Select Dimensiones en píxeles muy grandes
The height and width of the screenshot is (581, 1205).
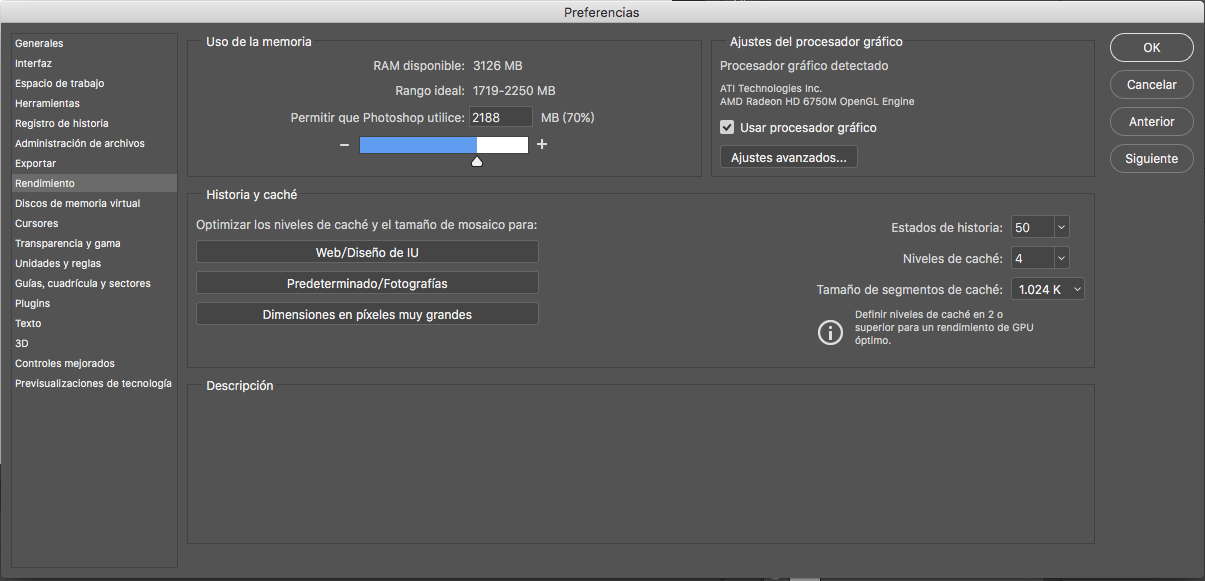pyautogui.click(x=367, y=314)
